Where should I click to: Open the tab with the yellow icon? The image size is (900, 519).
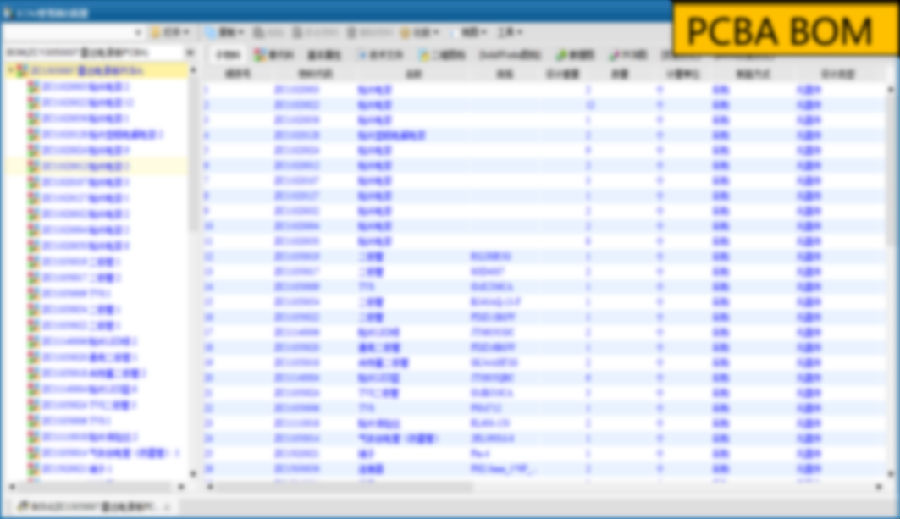tap(442, 55)
